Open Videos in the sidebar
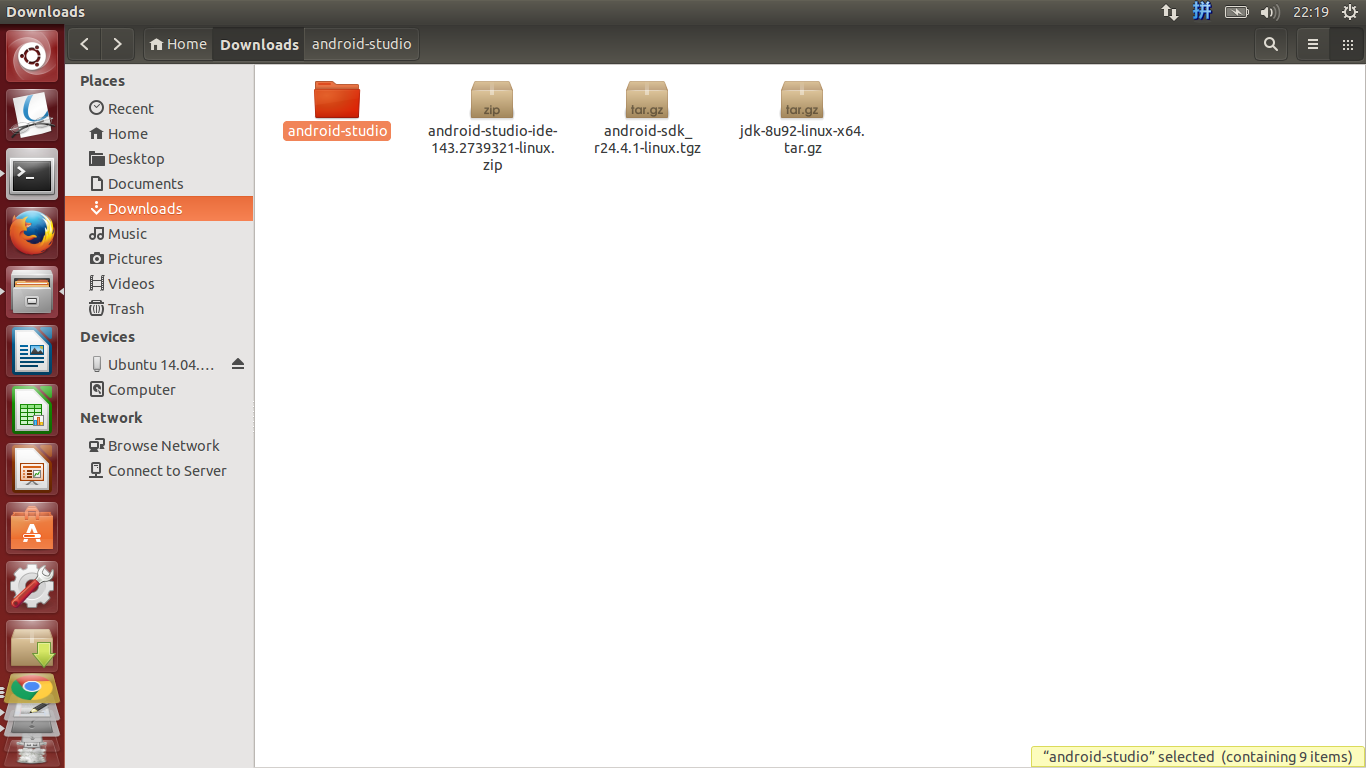This screenshot has width=1366, height=768. 159,283
